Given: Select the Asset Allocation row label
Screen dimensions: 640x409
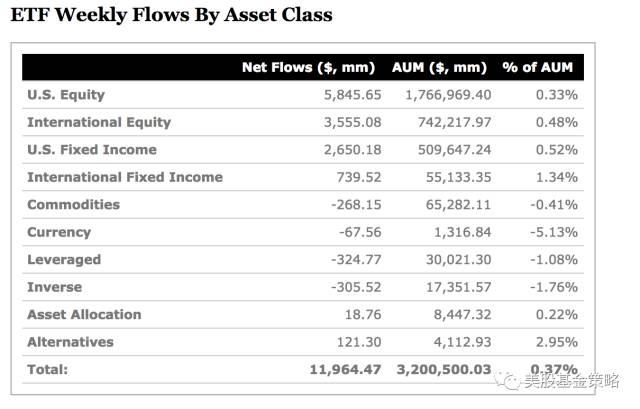Looking at the screenshot, I should pyautogui.click(x=84, y=314).
